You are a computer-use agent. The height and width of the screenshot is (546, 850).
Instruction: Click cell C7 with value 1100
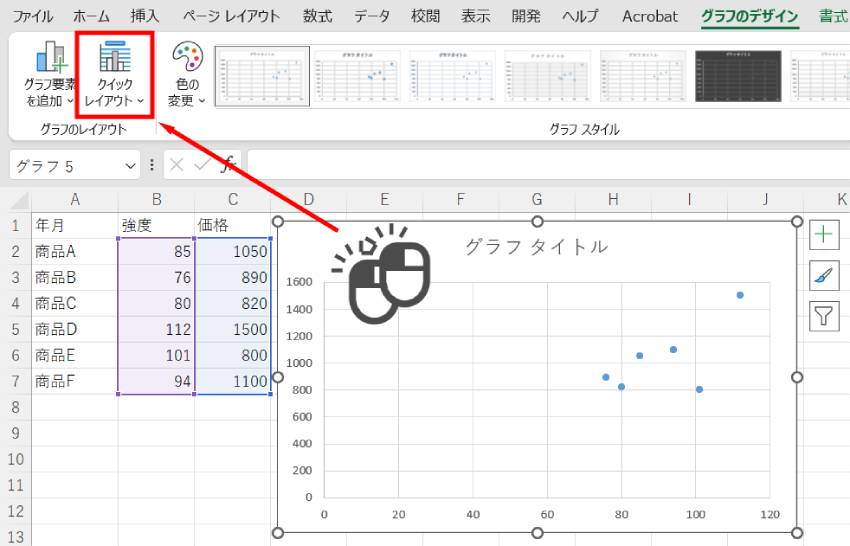pos(233,381)
